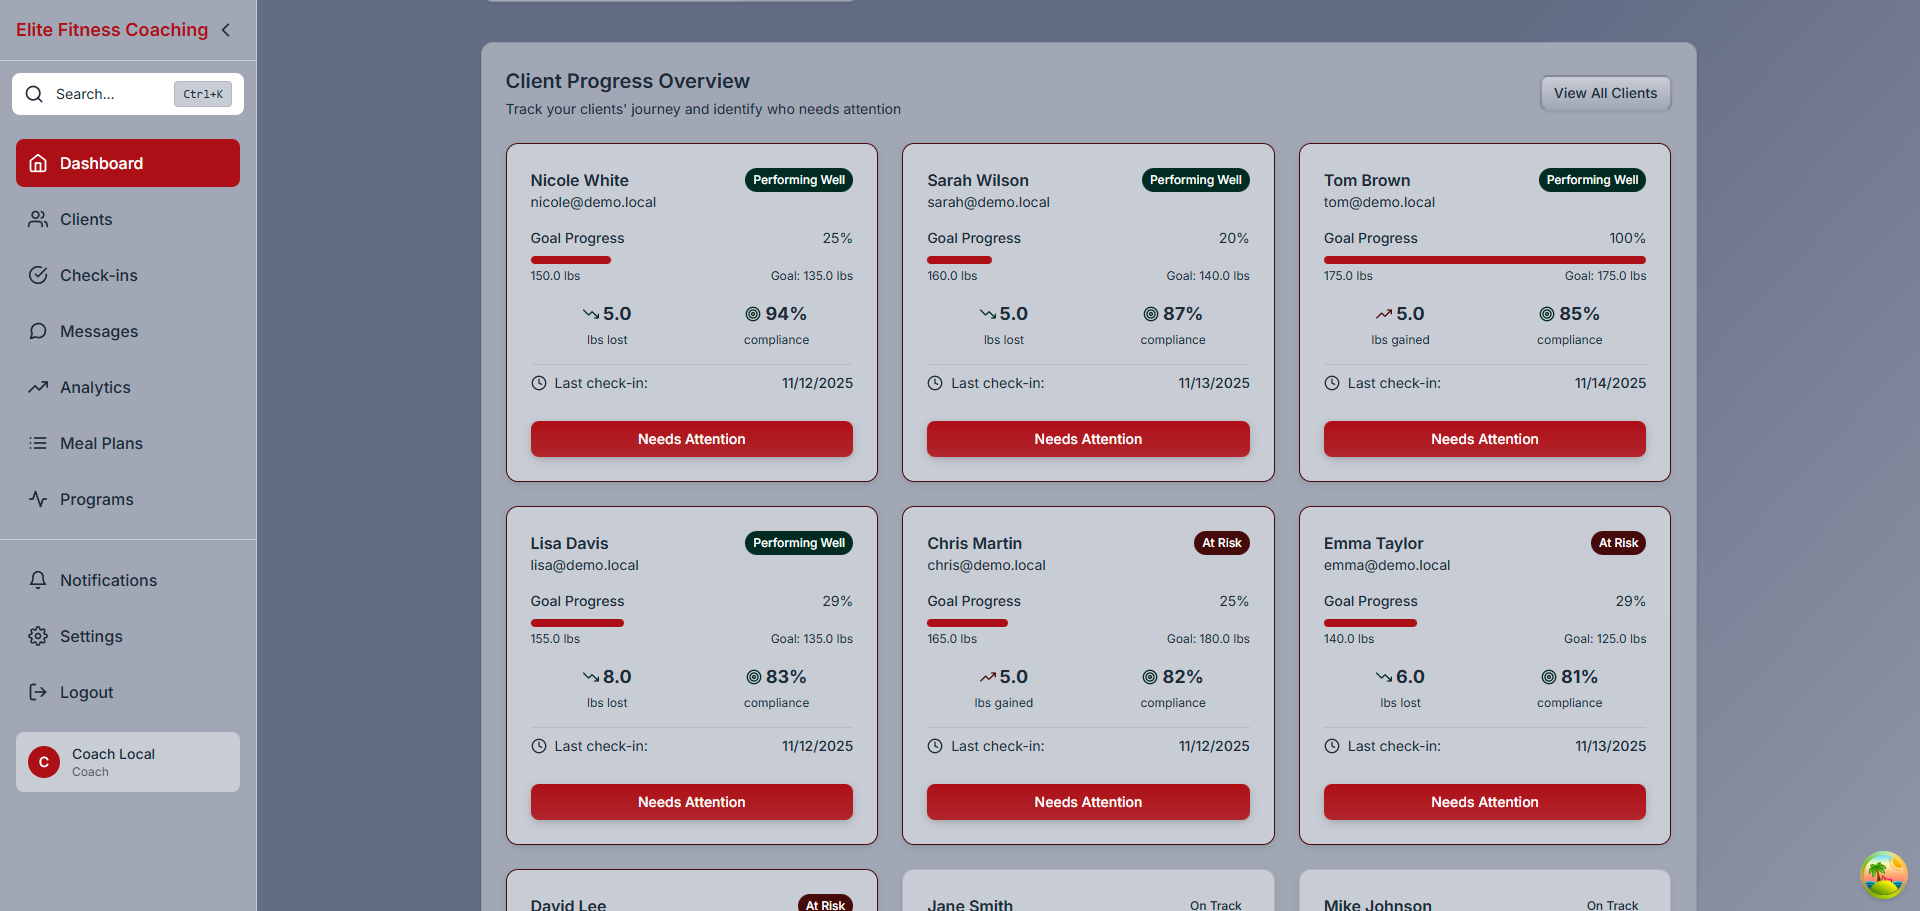Image resolution: width=1920 pixels, height=911 pixels.
Task: Click the Settings gear icon
Action: click(38, 636)
